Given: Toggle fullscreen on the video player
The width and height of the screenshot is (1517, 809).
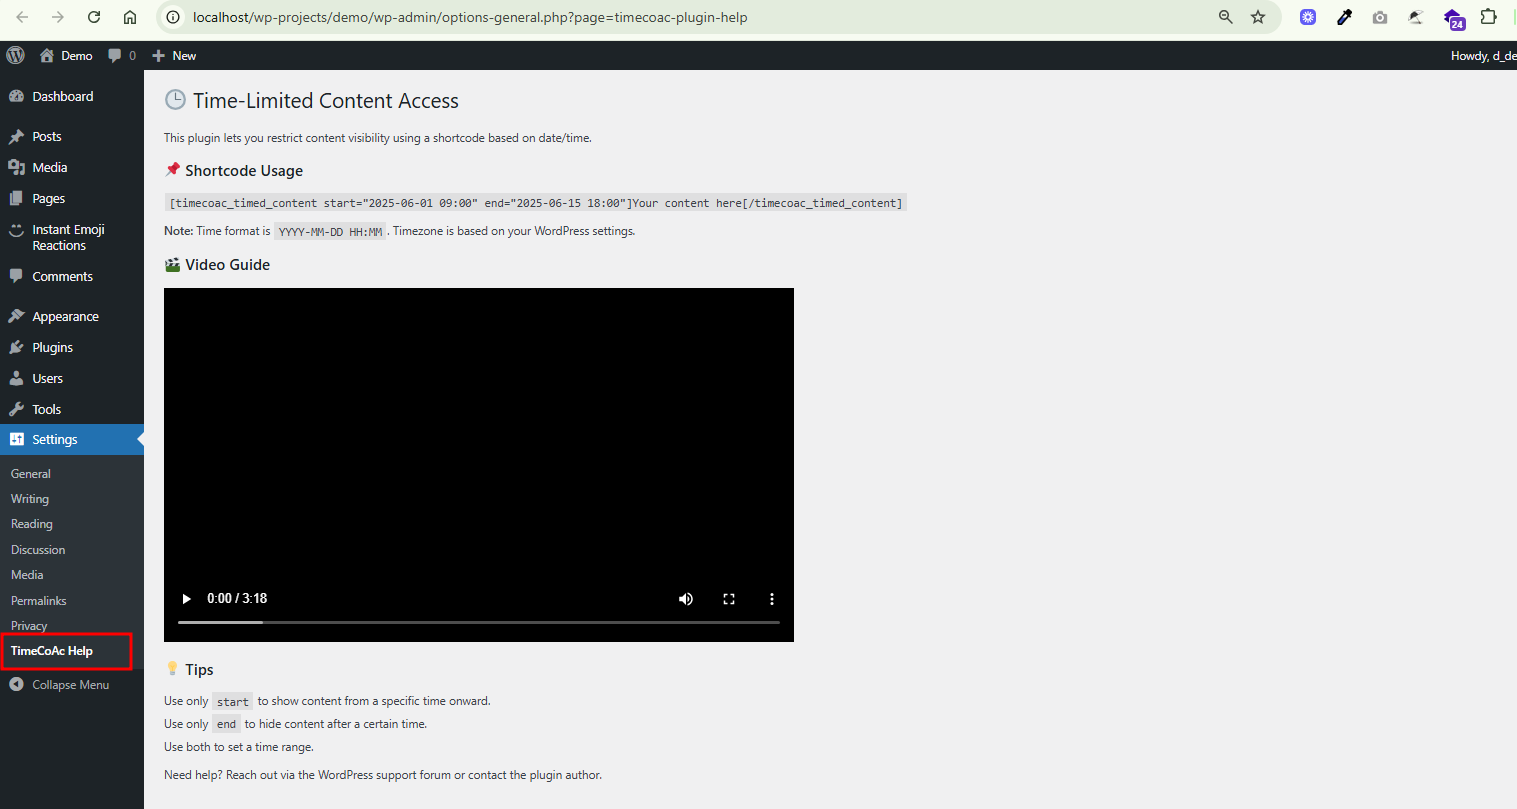Looking at the screenshot, I should pyautogui.click(x=728, y=598).
